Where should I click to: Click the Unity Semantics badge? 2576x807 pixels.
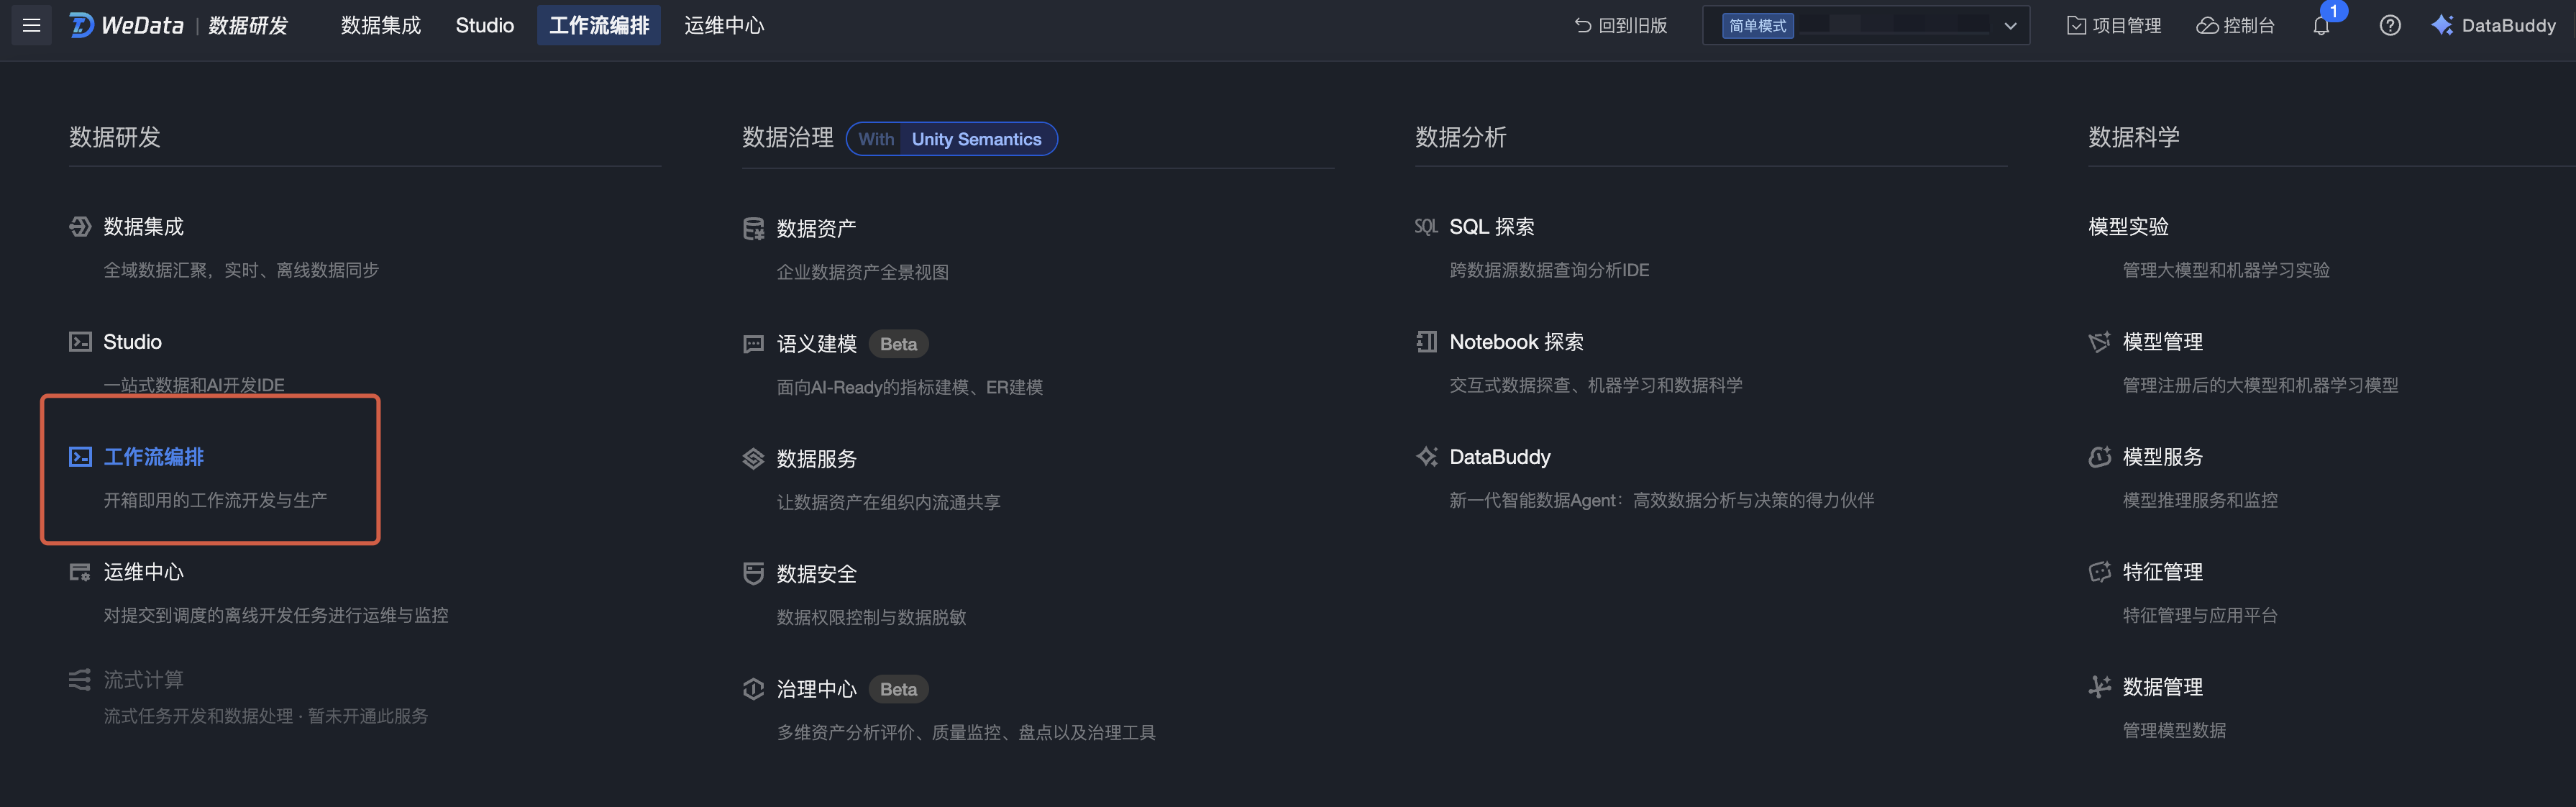click(x=975, y=139)
